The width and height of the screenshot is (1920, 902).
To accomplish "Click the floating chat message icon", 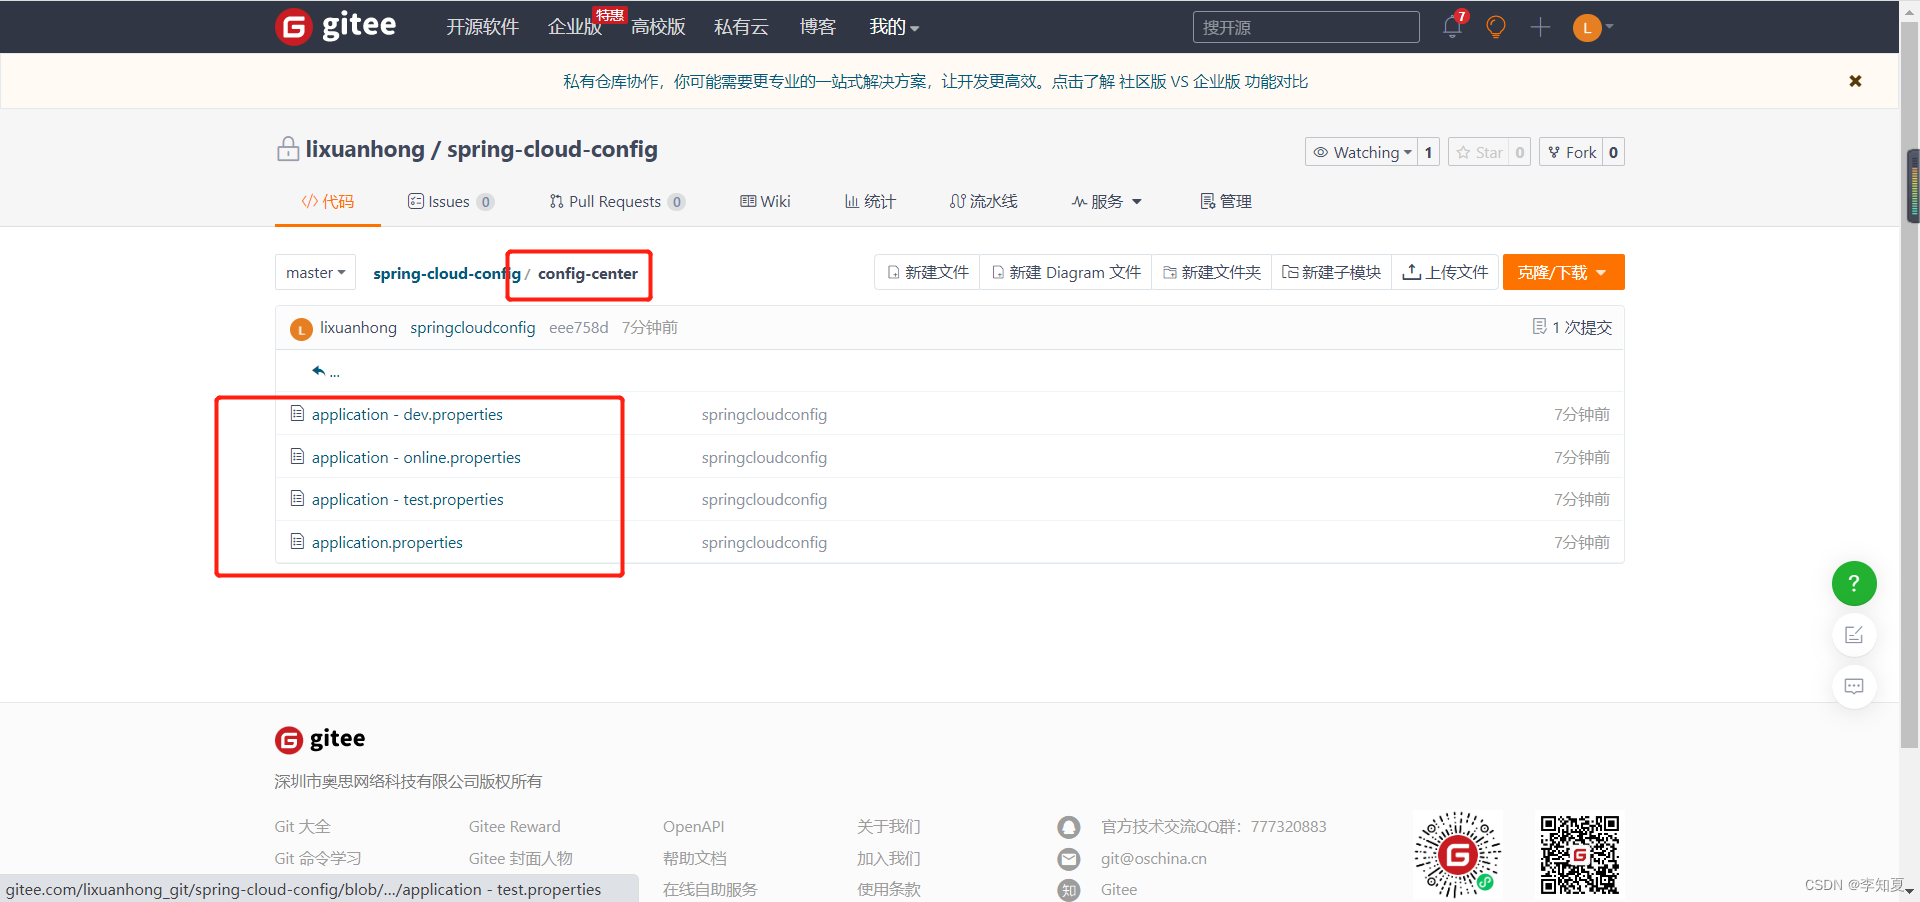I will [x=1854, y=686].
